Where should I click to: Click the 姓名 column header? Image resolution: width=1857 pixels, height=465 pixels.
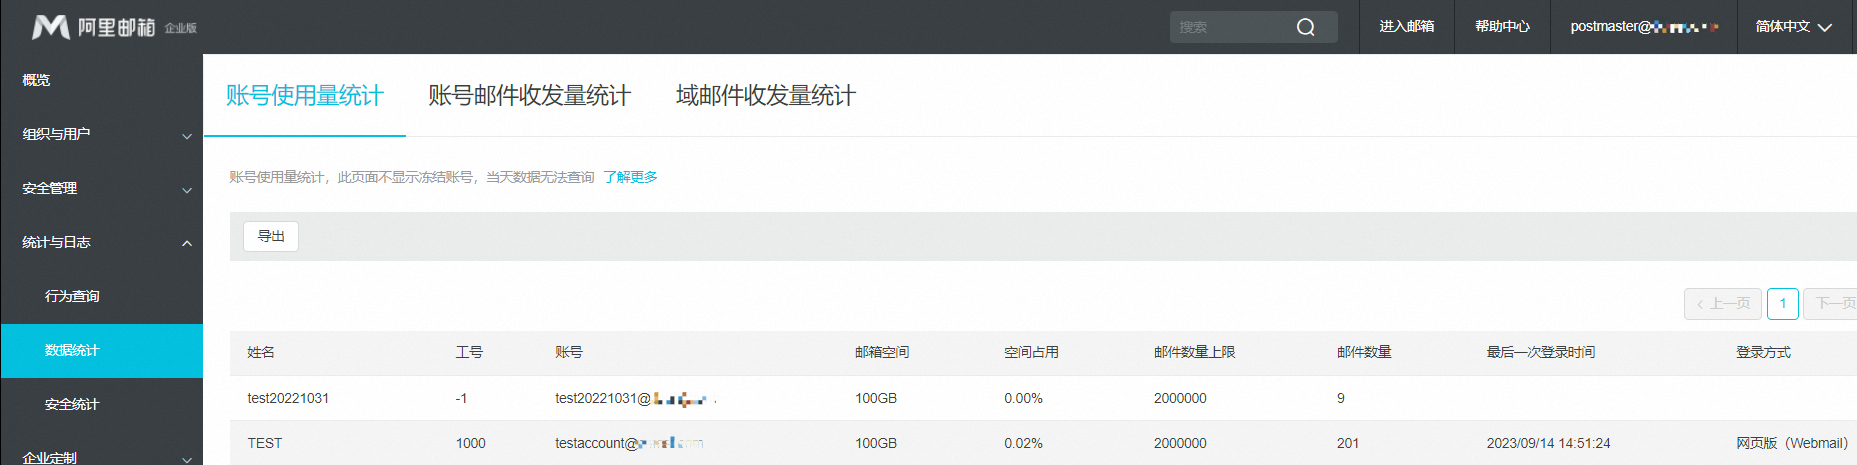[x=261, y=352]
